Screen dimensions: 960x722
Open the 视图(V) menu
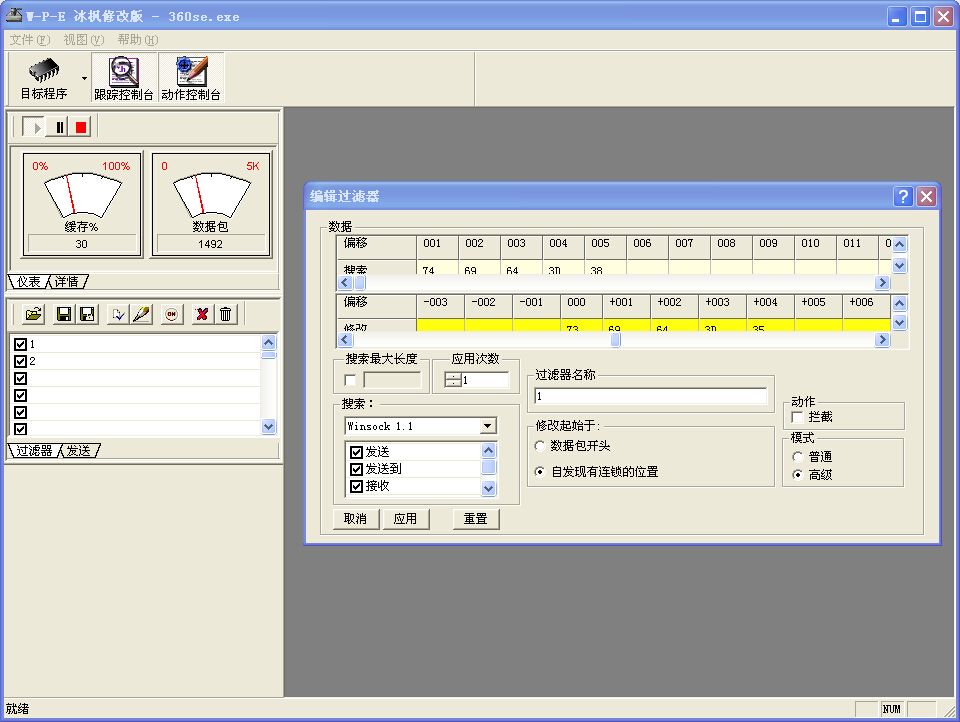click(84, 40)
